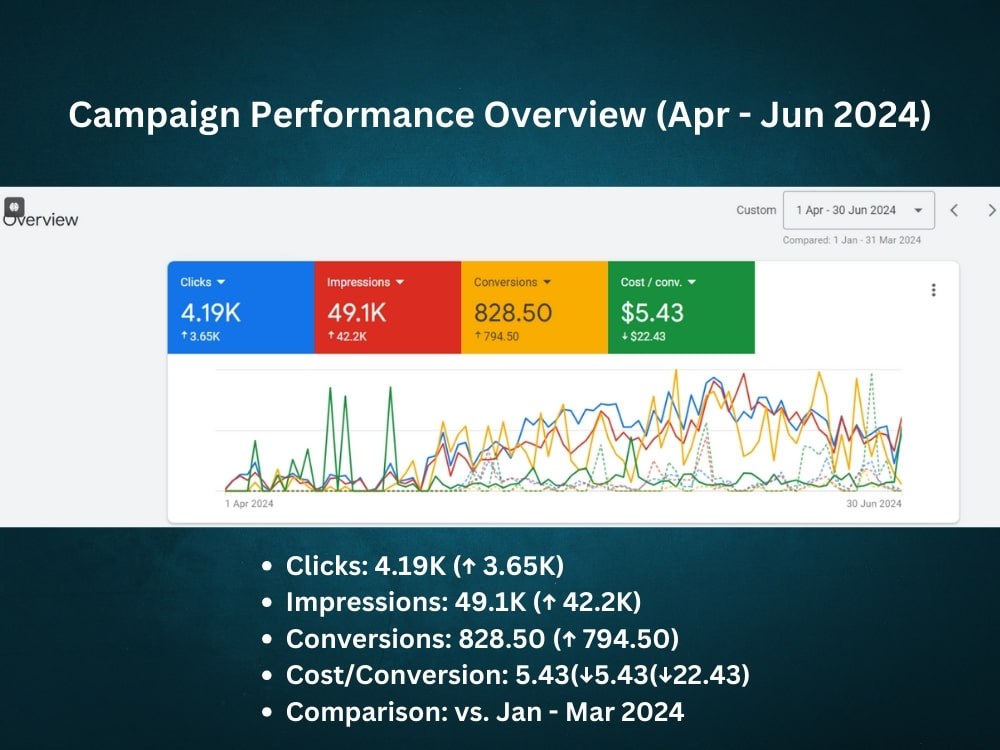The image size is (1000, 750).
Task: Open the three-dot more options menu
Action: 934,290
